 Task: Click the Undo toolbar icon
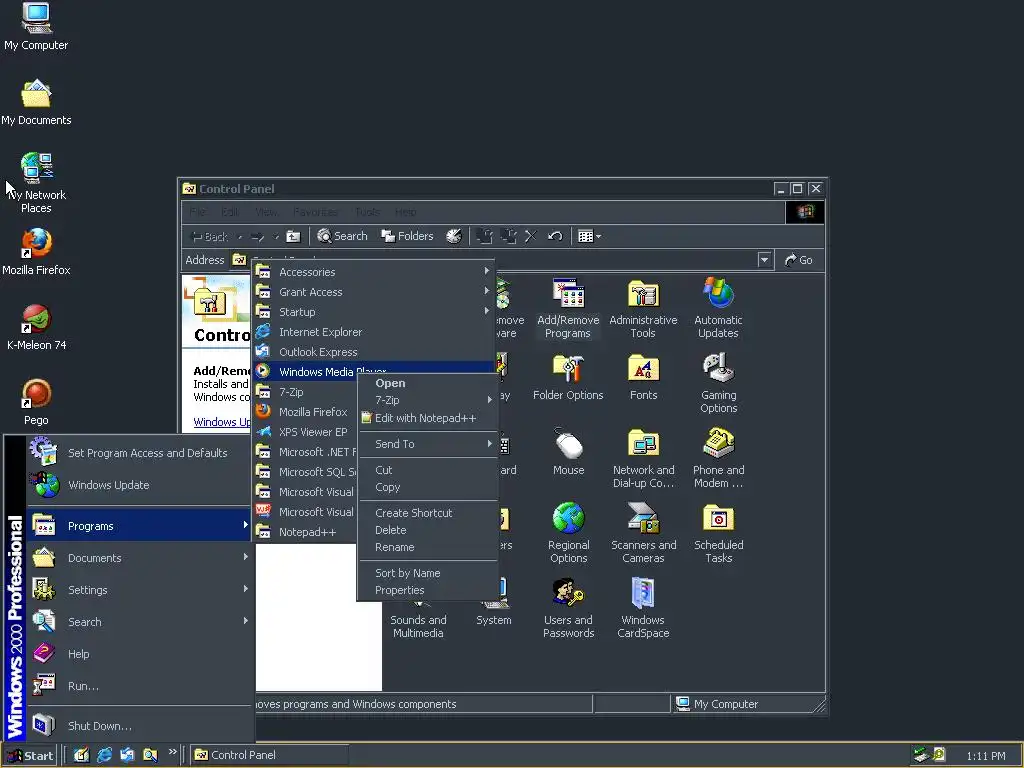(x=555, y=236)
